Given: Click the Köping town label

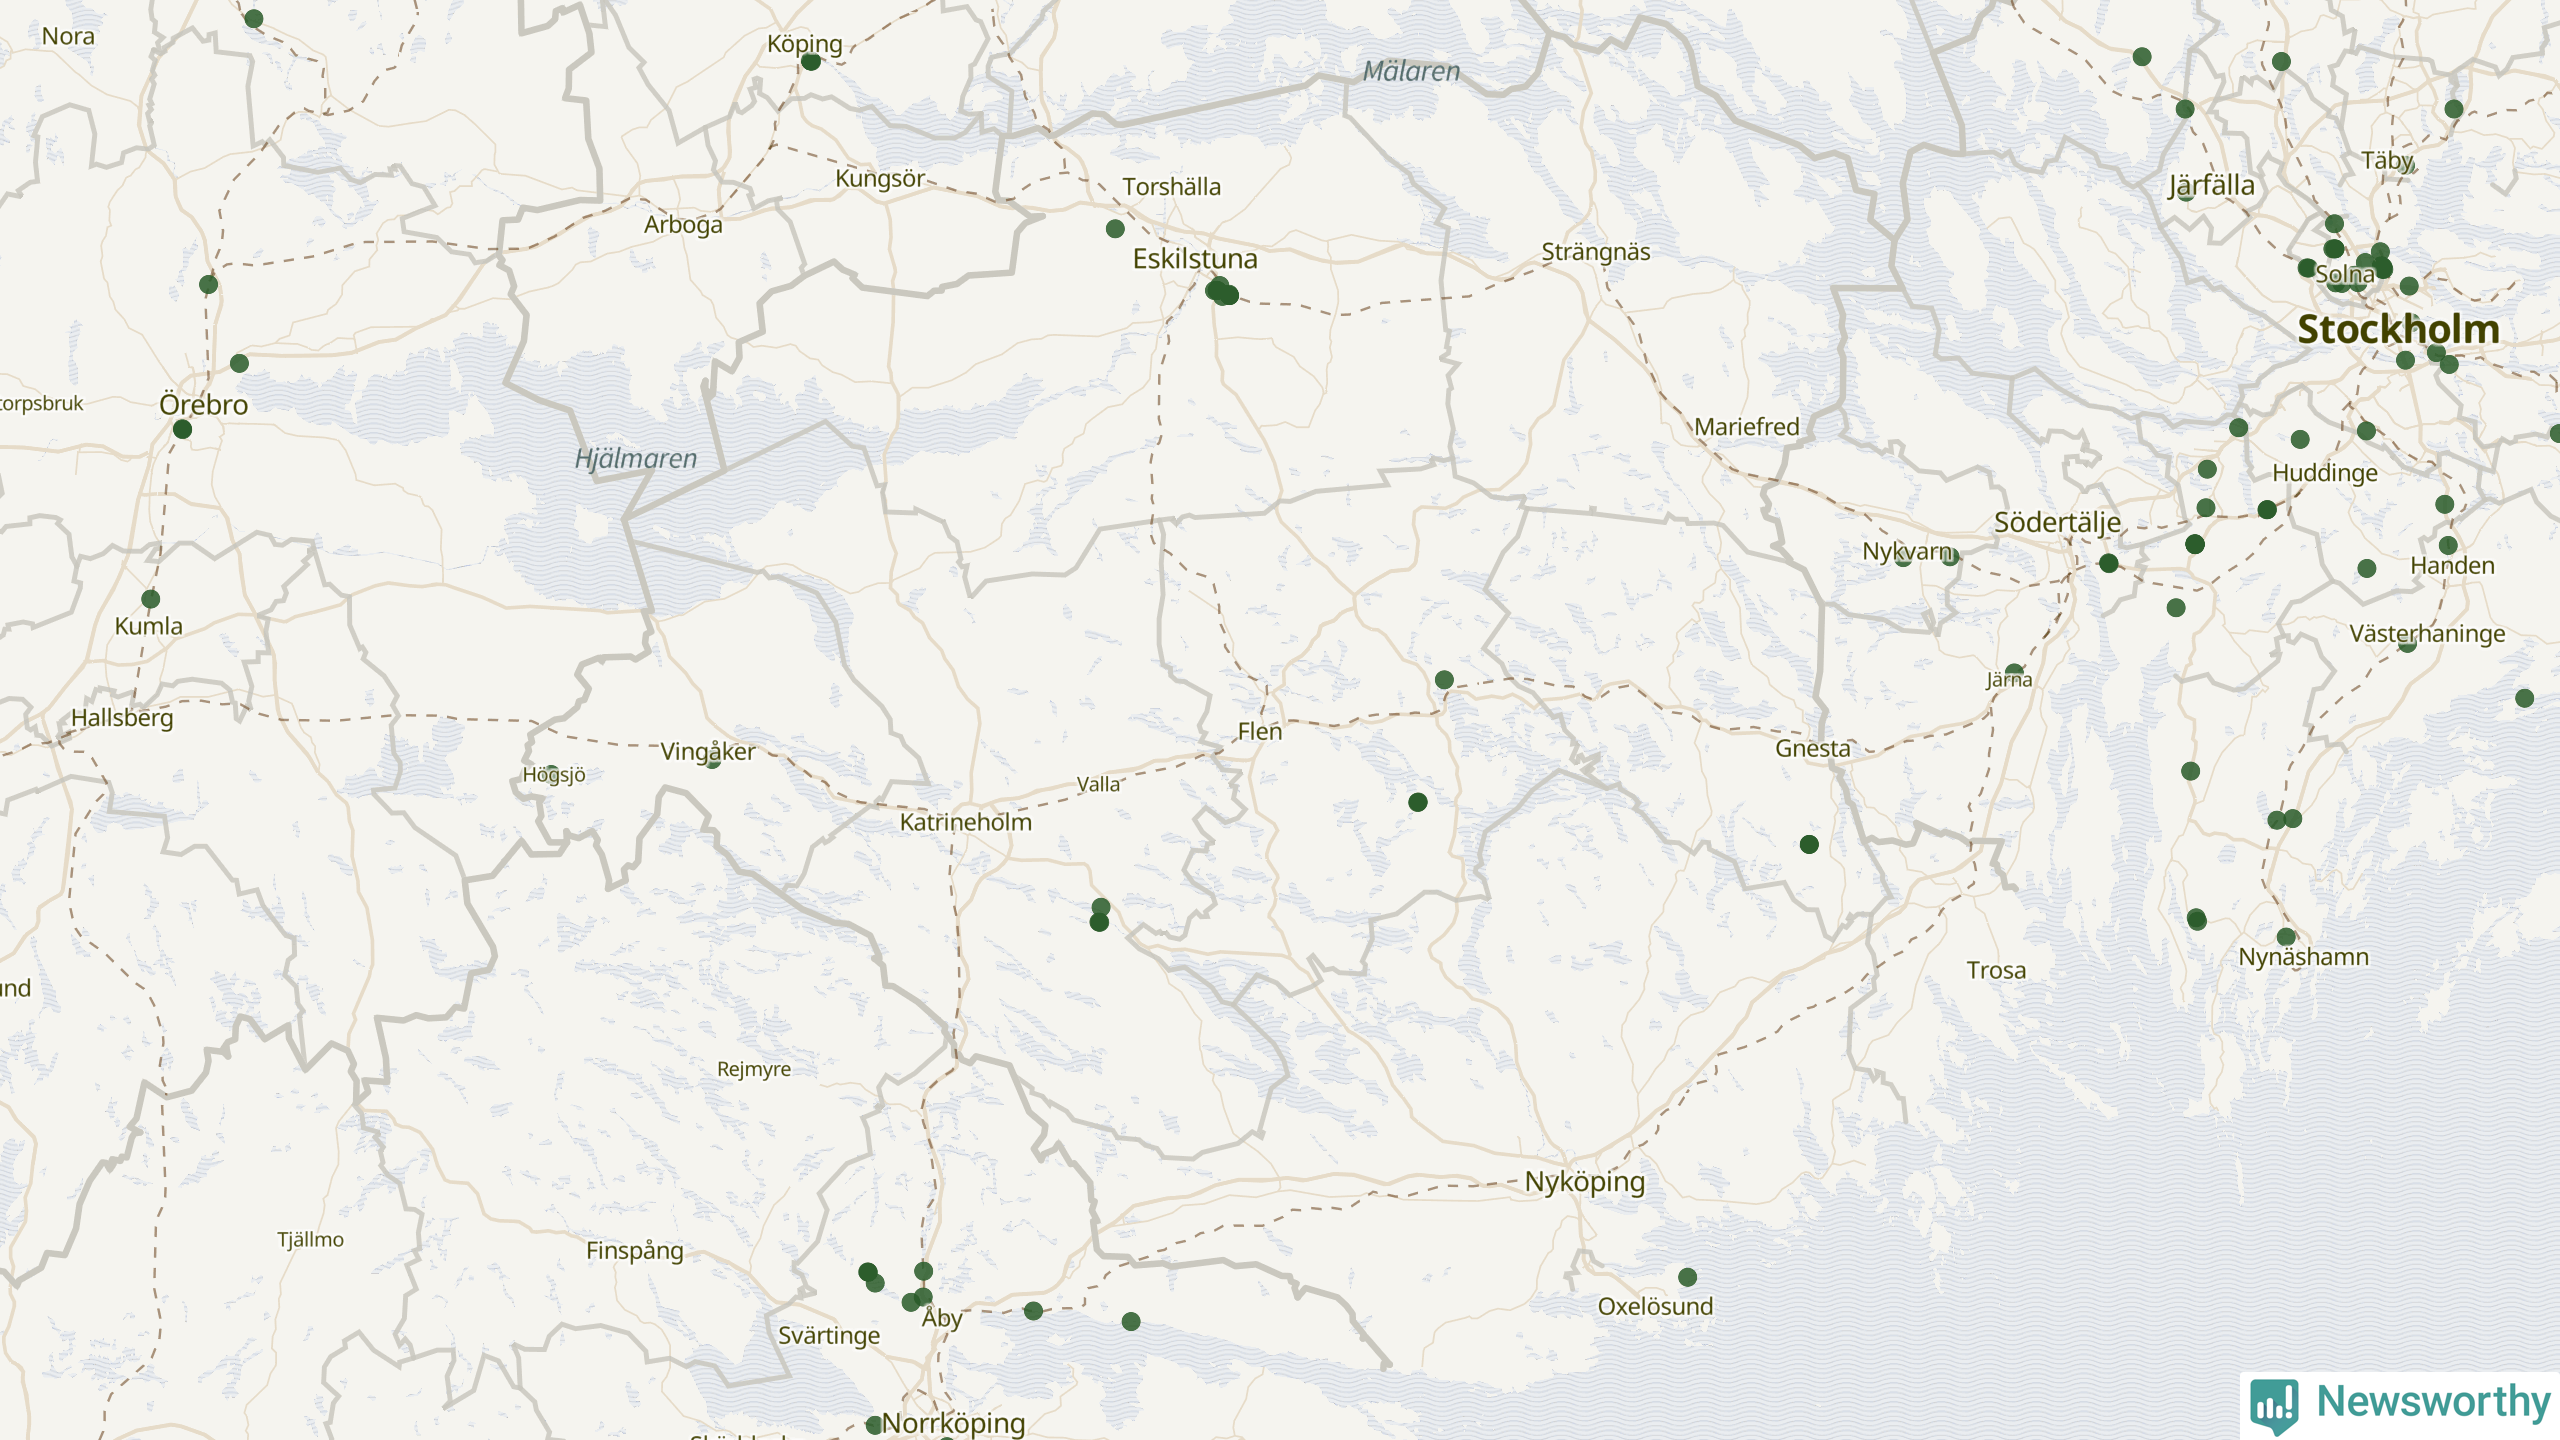Looking at the screenshot, I should coord(805,44).
